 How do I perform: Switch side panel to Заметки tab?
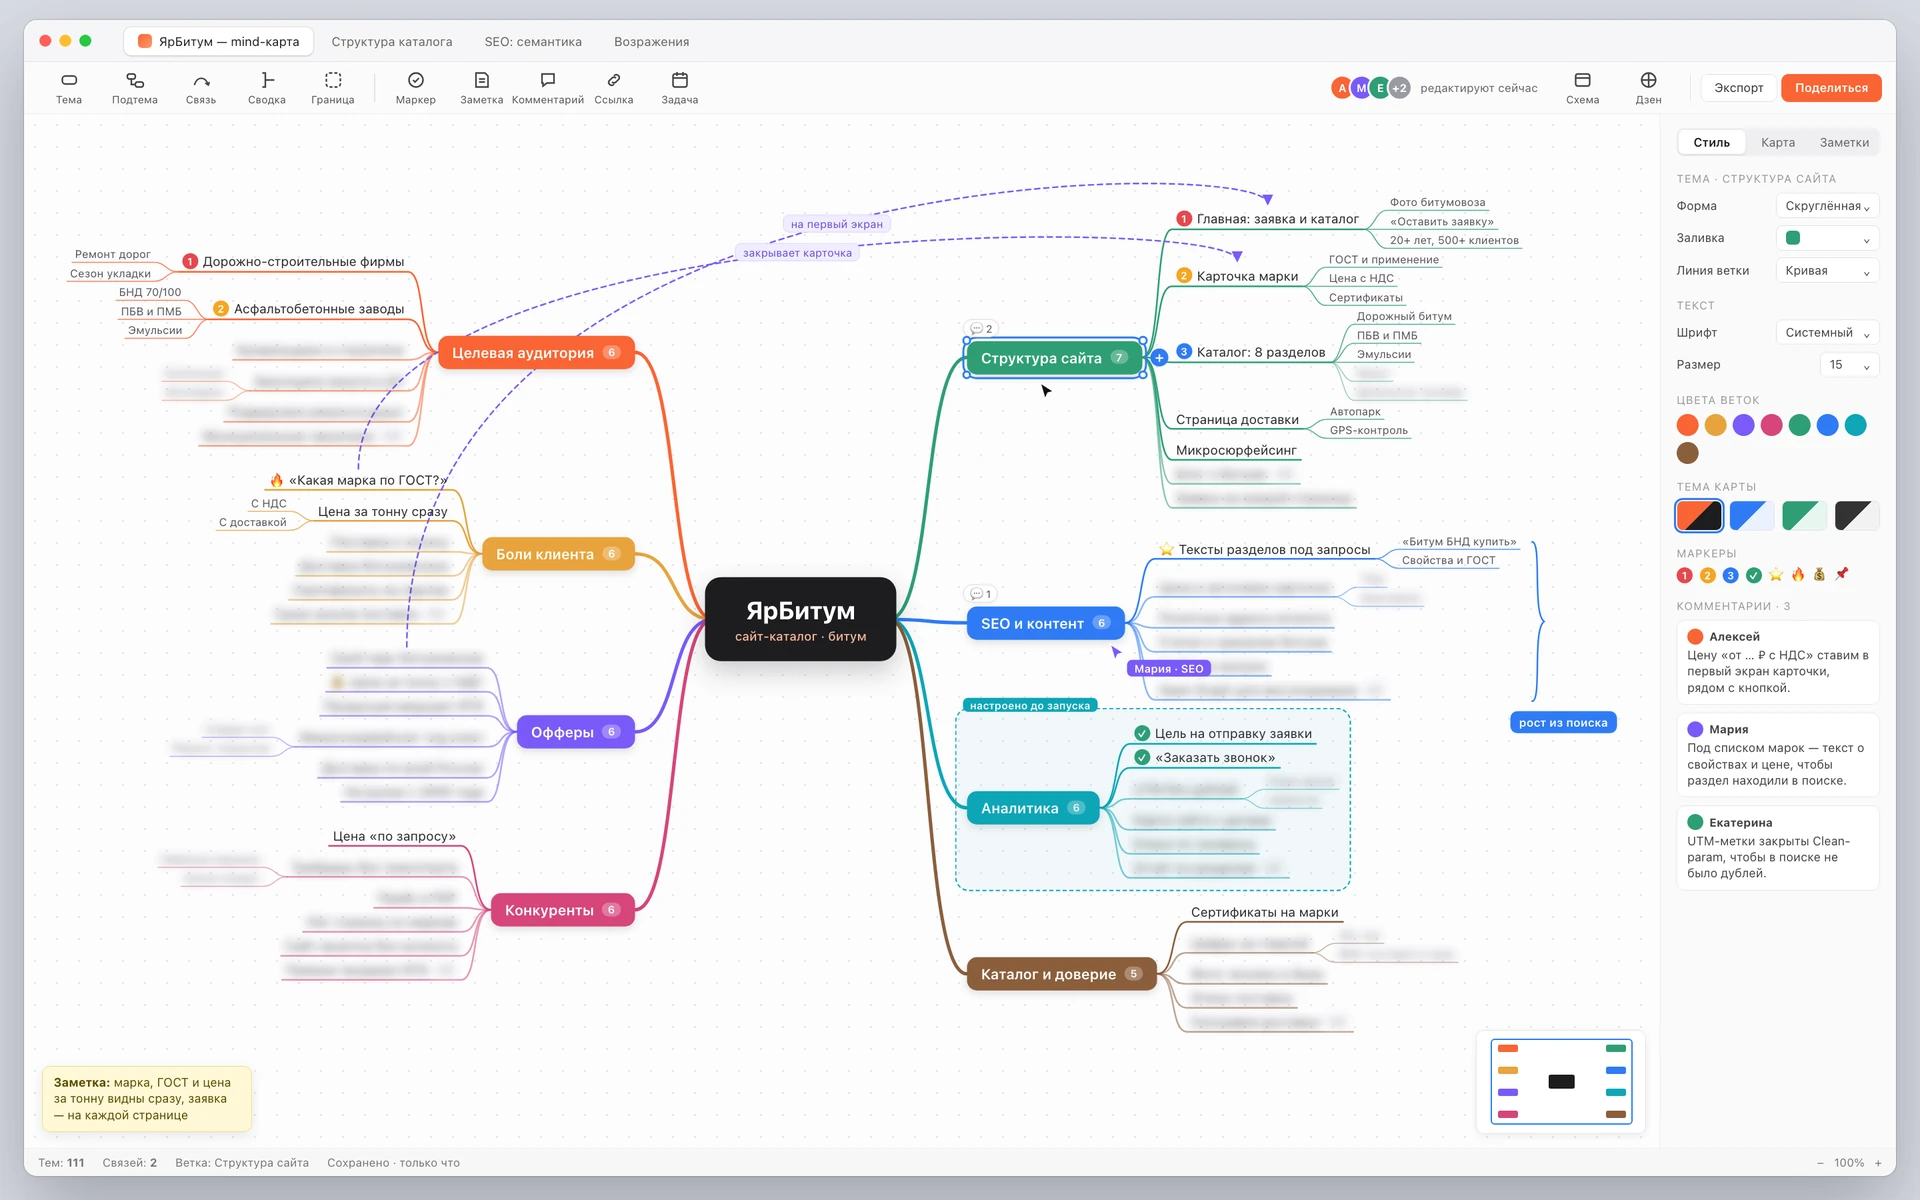pyautogui.click(x=1844, y=142)
